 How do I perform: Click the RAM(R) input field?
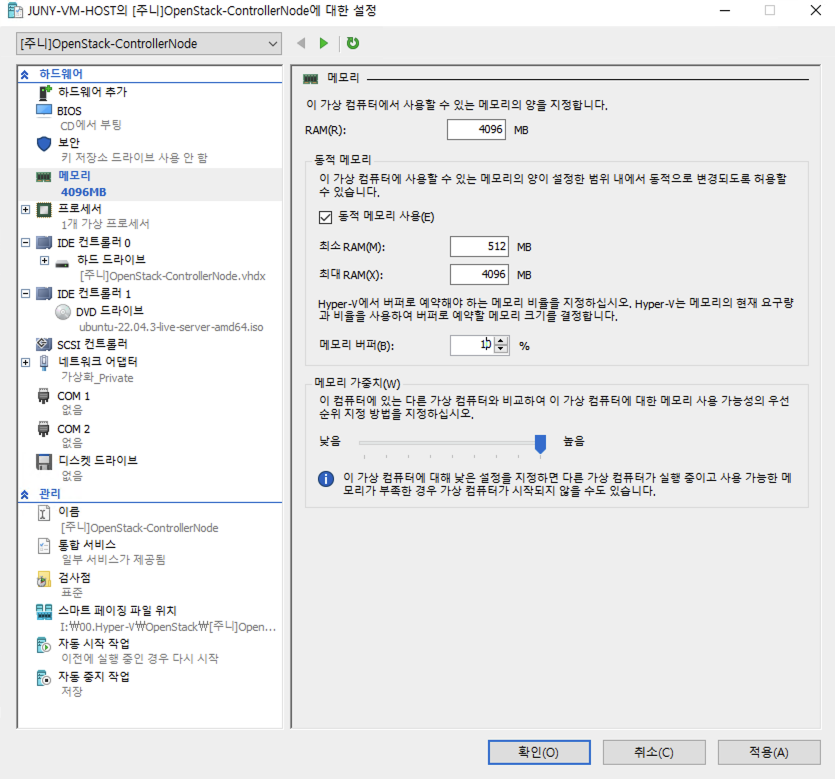[x=476, y=130]
